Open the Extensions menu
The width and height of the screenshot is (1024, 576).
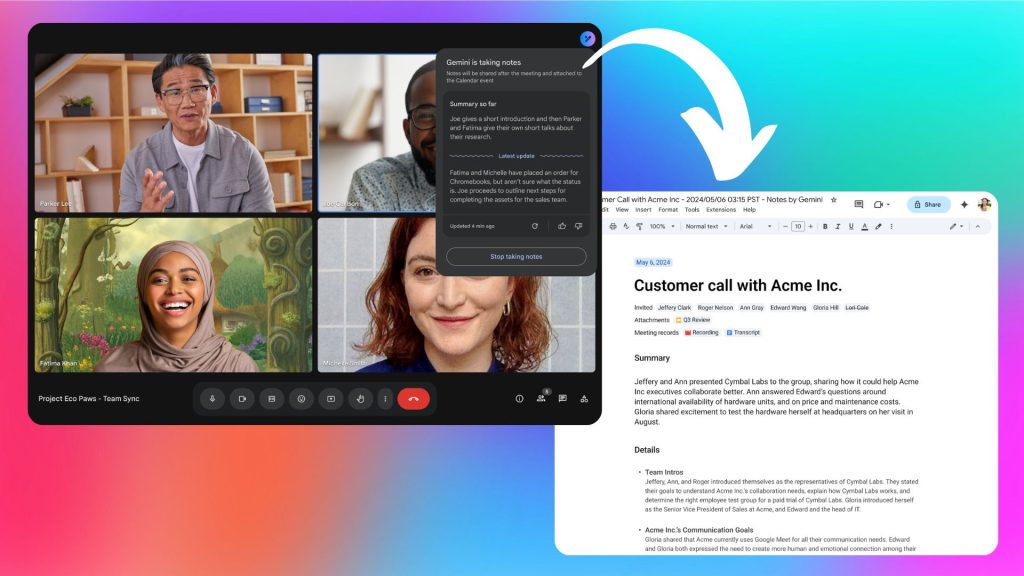click(x=720, y=210)
